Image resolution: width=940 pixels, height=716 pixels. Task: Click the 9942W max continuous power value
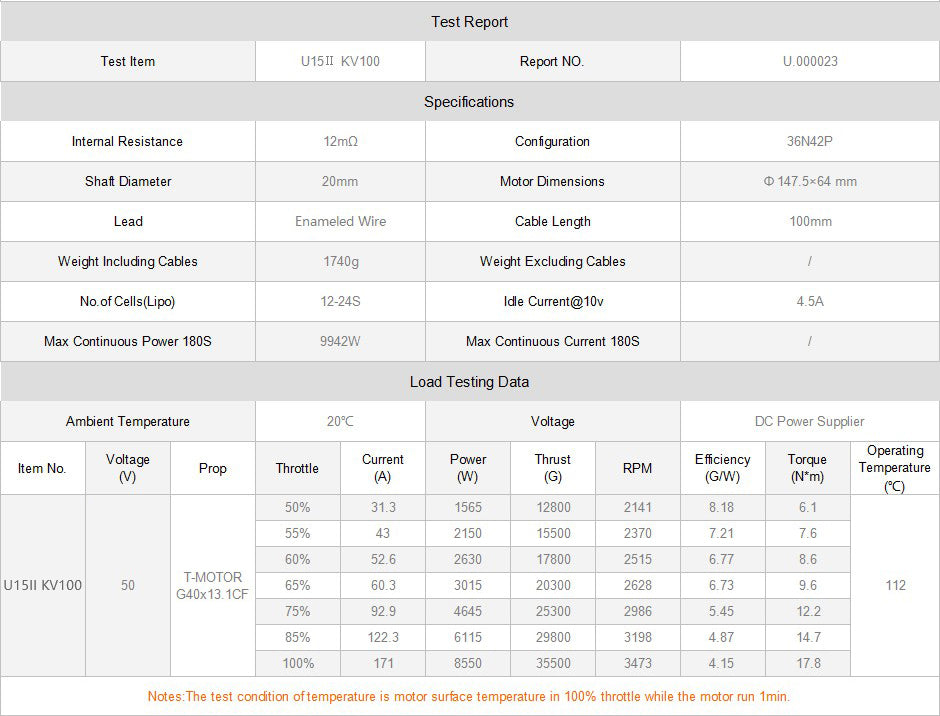click(x=340, y=342)
